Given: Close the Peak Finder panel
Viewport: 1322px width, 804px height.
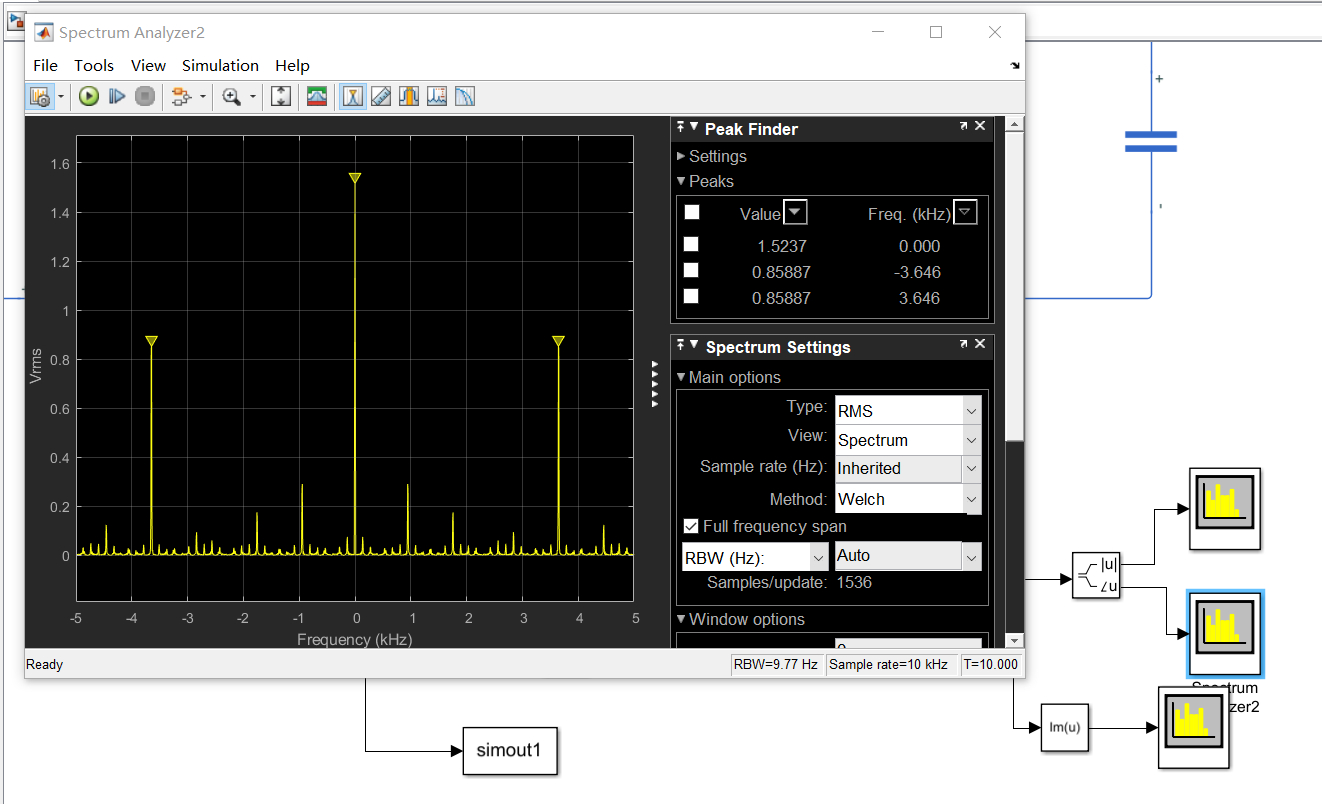Looking at the screenshot, I should (x=980, y=127).
